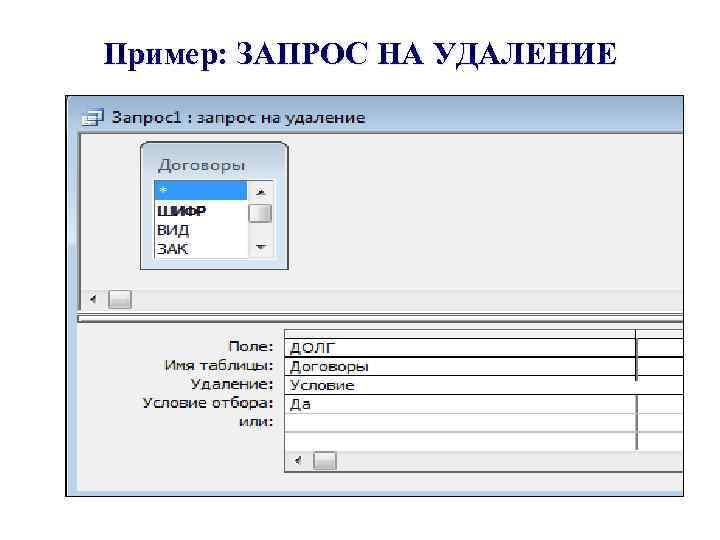Click the design grid horizontal scrollbar thumb
Viewport: 720px width, 540px height.
click(325, 461)
